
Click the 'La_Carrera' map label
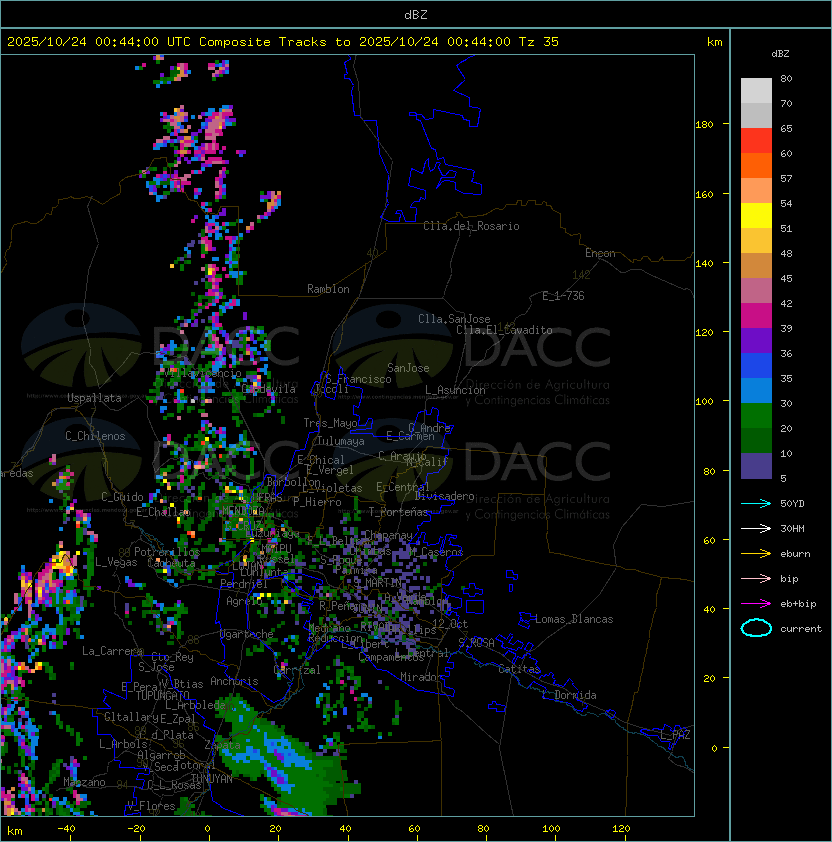112,651
